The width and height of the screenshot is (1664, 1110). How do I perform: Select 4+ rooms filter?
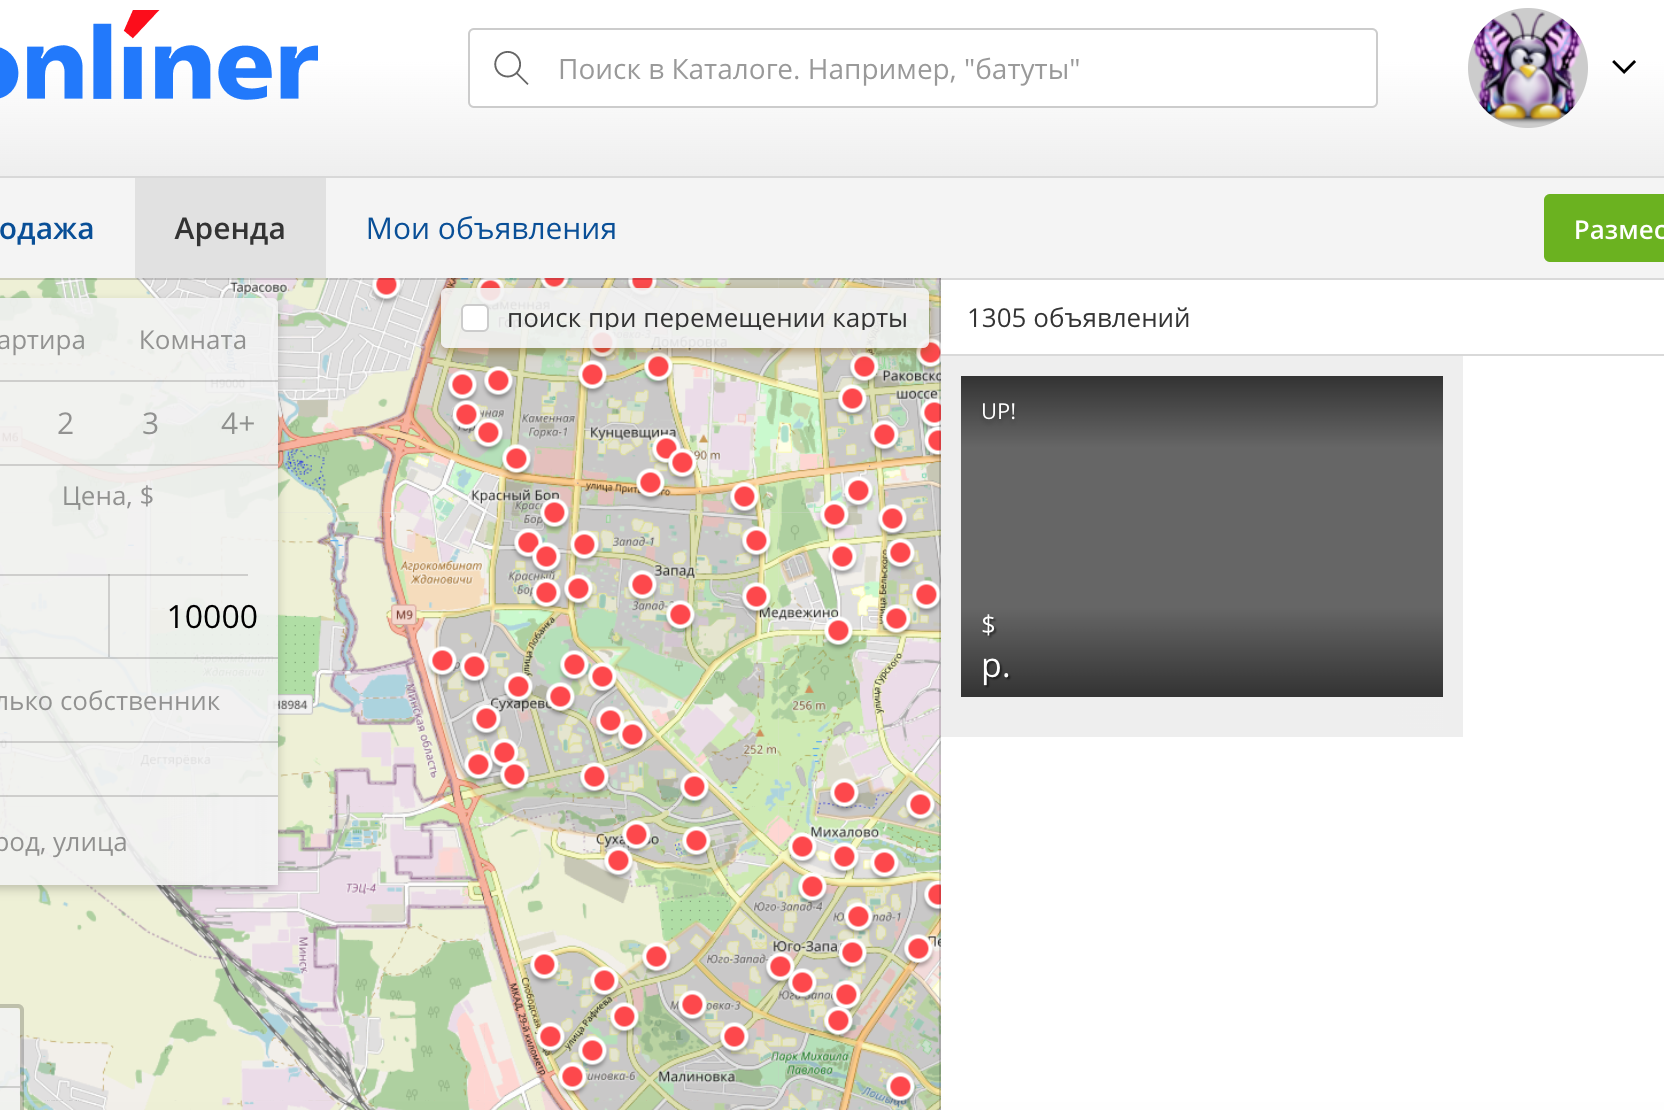tap(238, 423)
